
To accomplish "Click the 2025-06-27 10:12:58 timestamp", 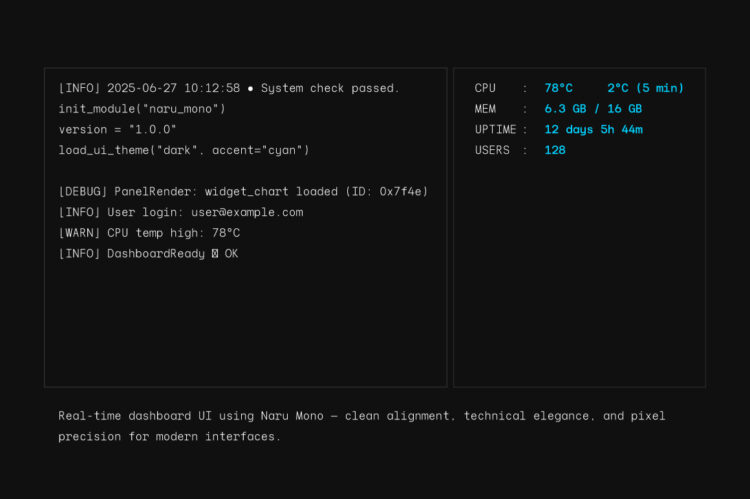I will point(173,88).
